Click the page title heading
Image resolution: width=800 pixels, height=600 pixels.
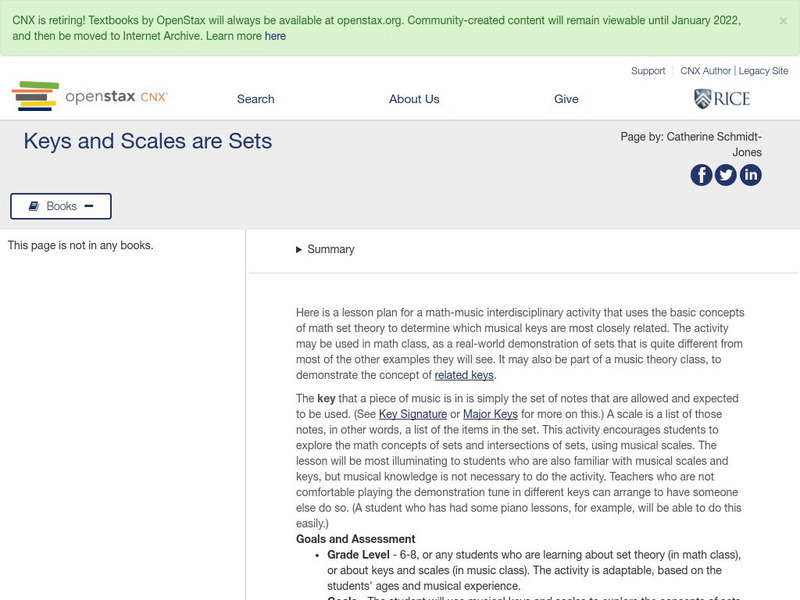pos(148,141)
